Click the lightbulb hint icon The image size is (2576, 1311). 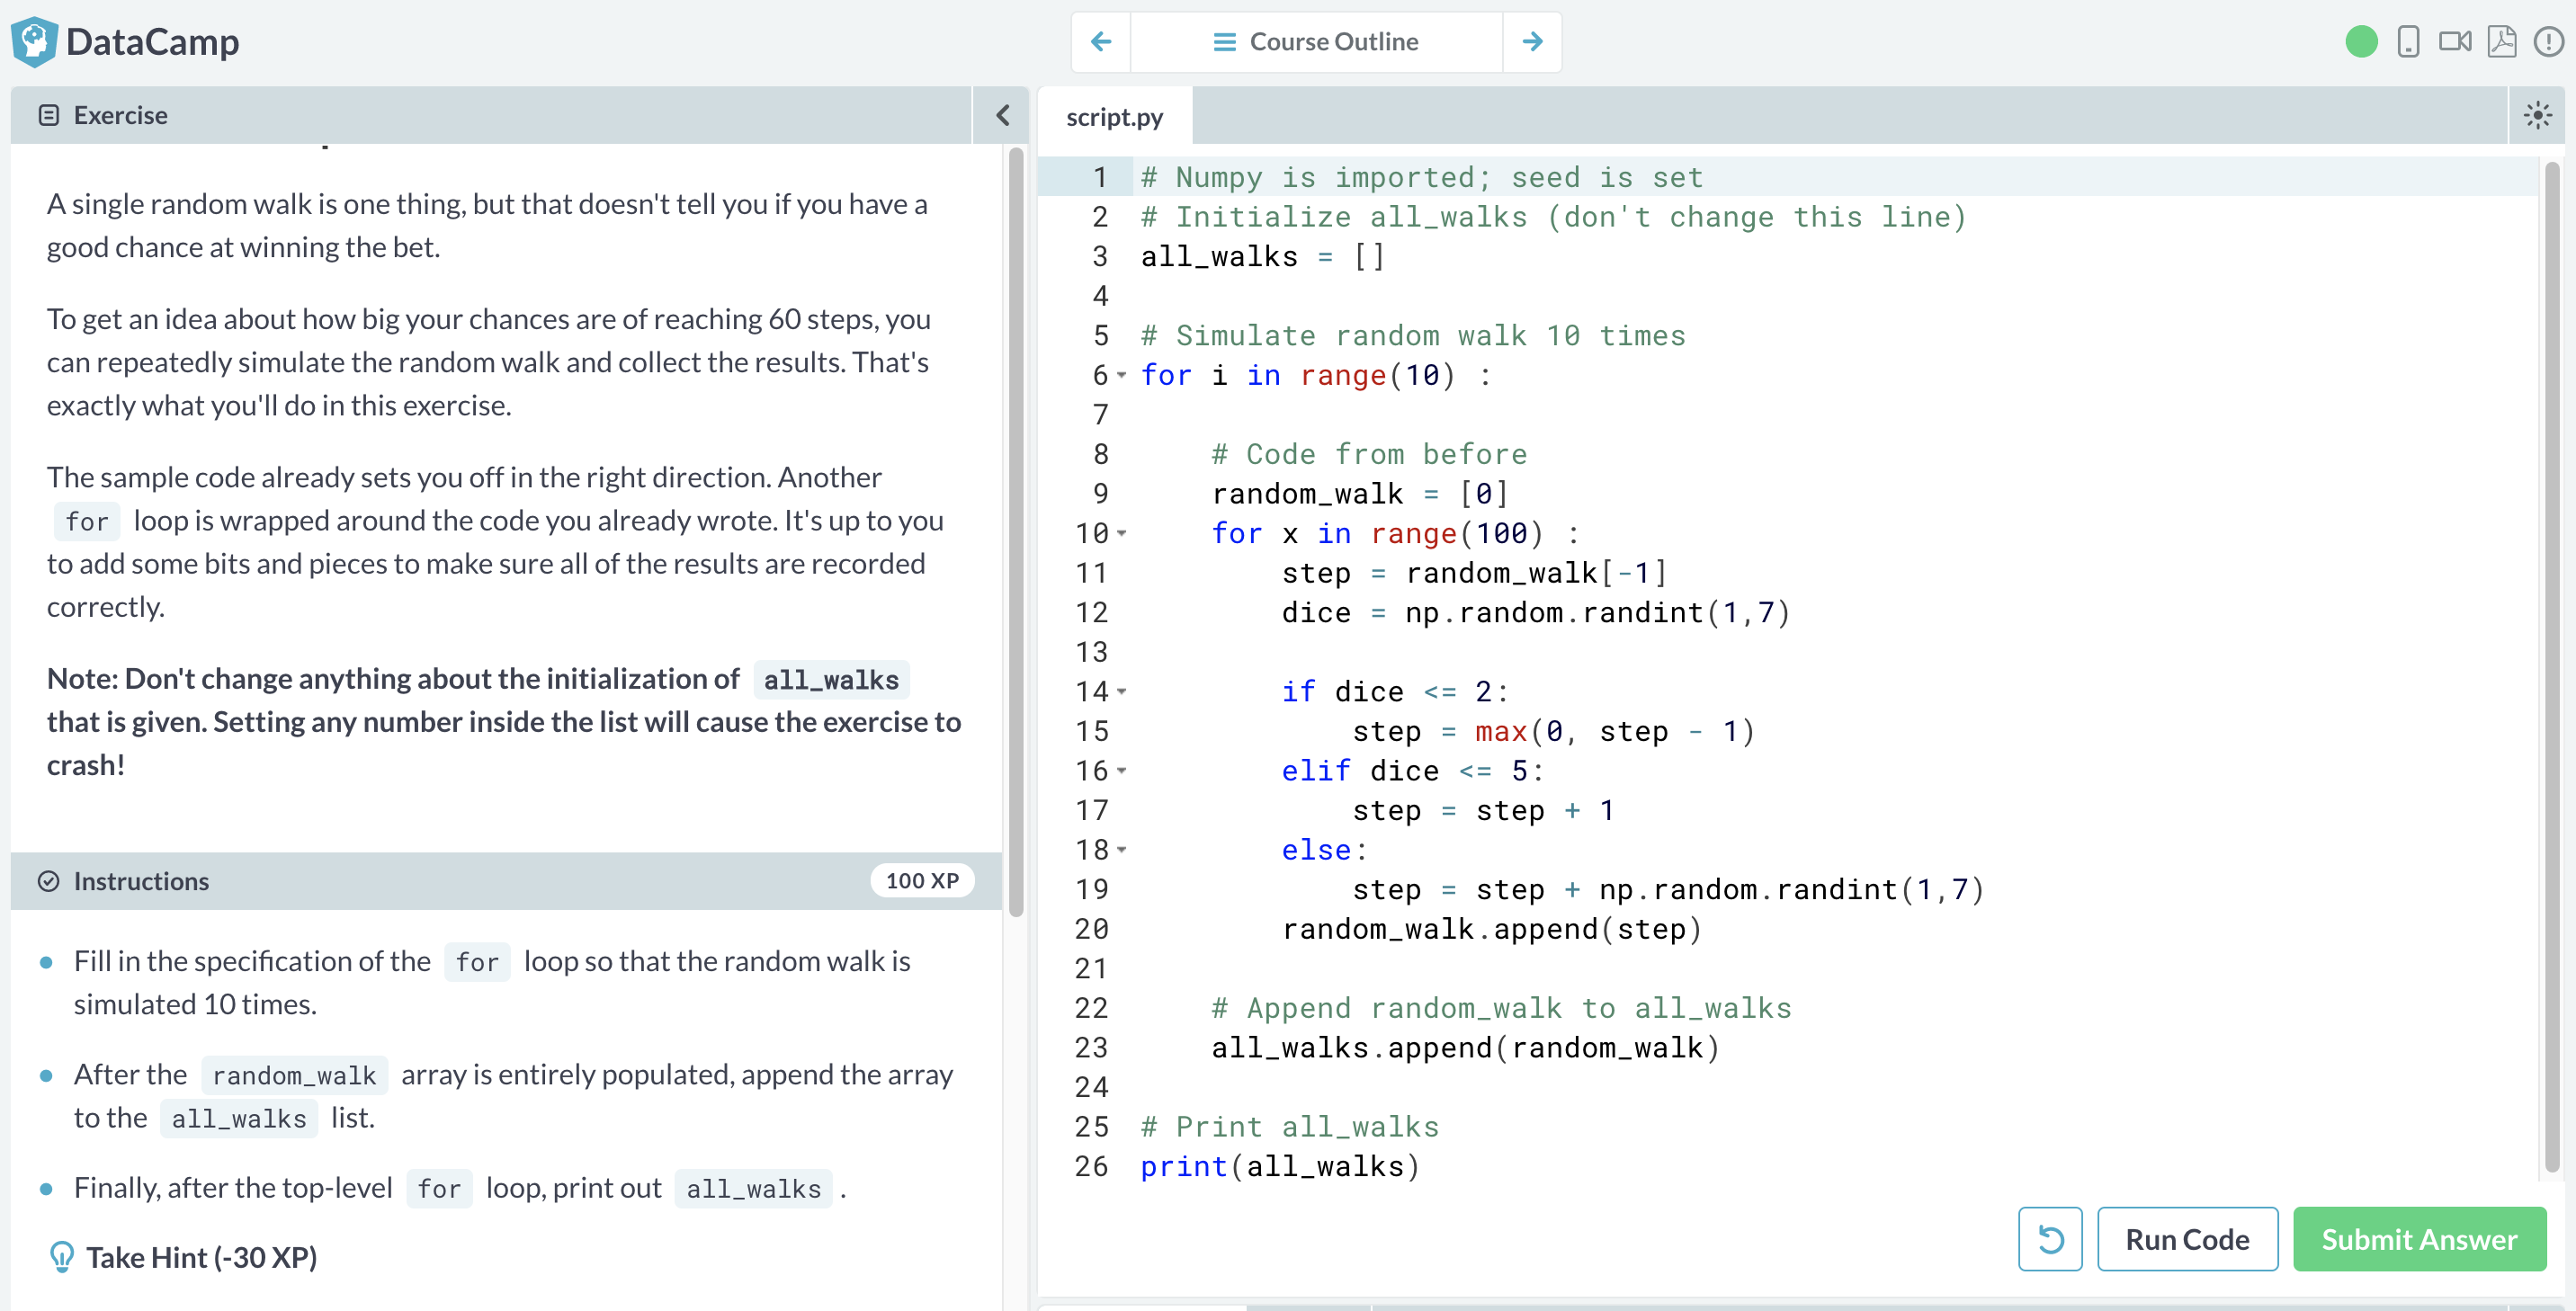pyautogui.click(x=62, y=1257)
